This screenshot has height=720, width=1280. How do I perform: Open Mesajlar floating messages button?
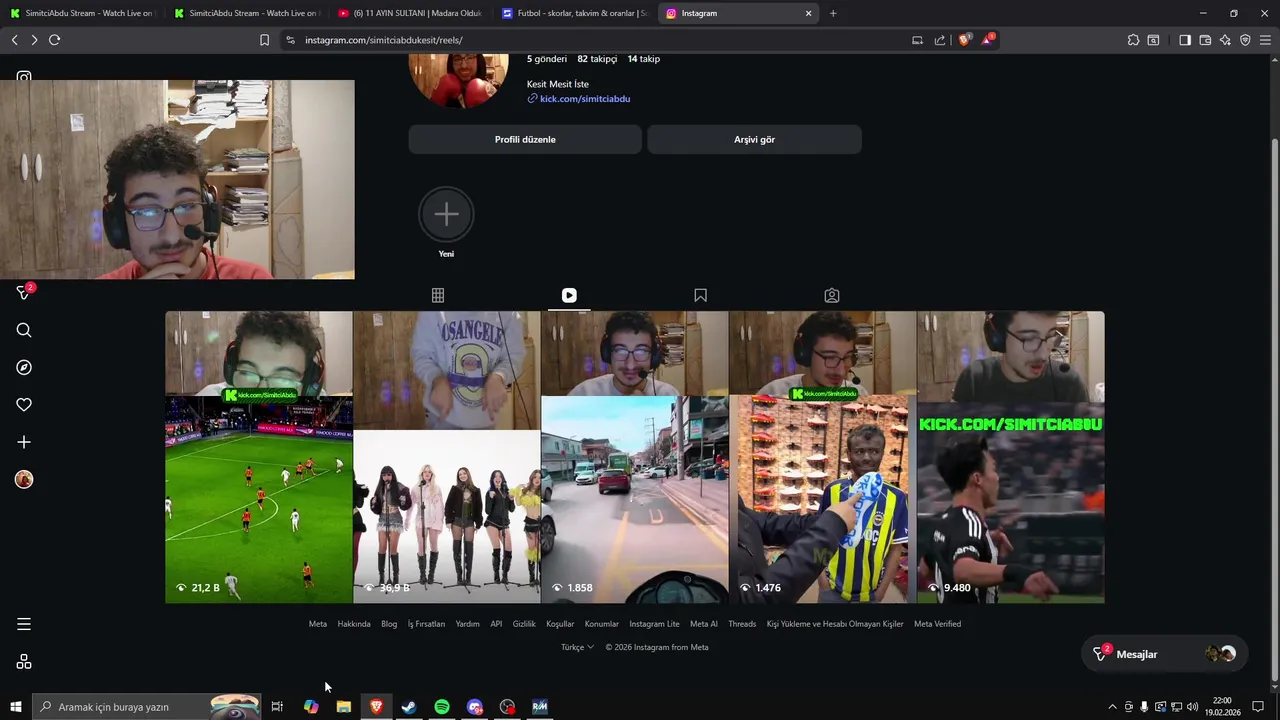(x=1165, y=654)
